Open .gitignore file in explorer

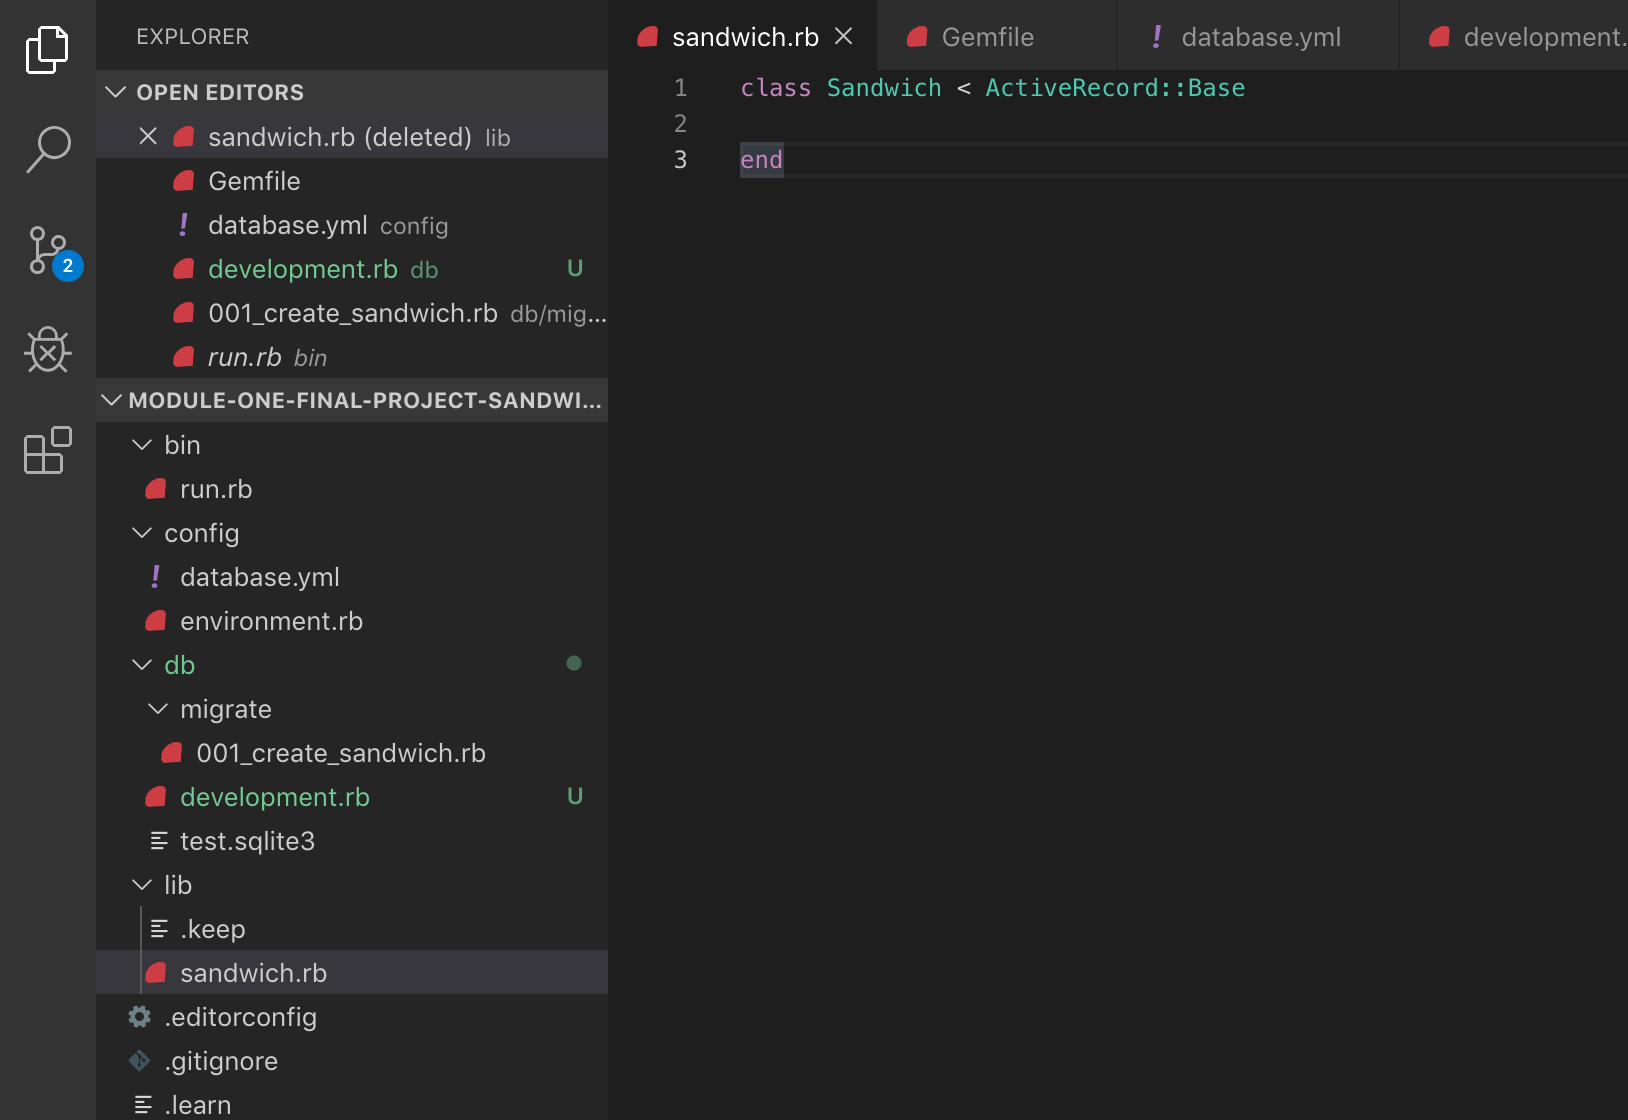click(221, 1061)
